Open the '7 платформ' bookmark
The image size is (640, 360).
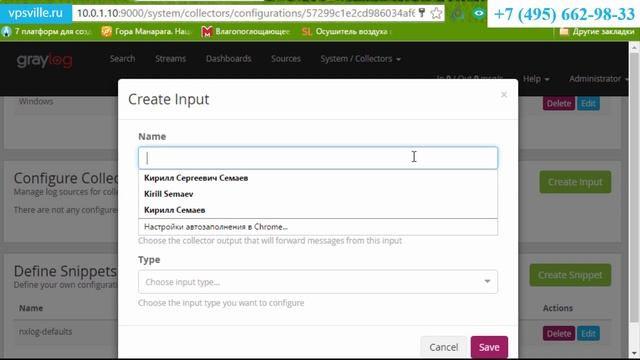[x=46, y=31]
